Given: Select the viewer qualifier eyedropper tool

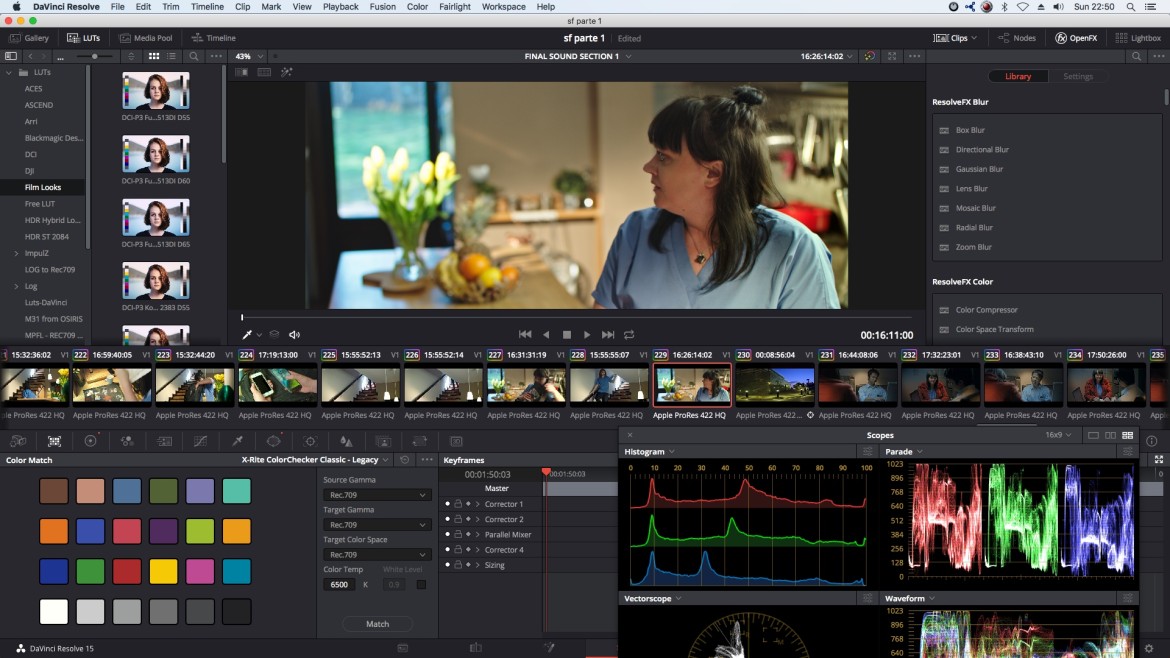Looking at the screenshot, I should 247,335.
